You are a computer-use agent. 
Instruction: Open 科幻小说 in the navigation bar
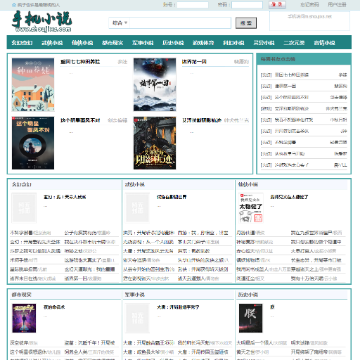(x=234, y=43)
